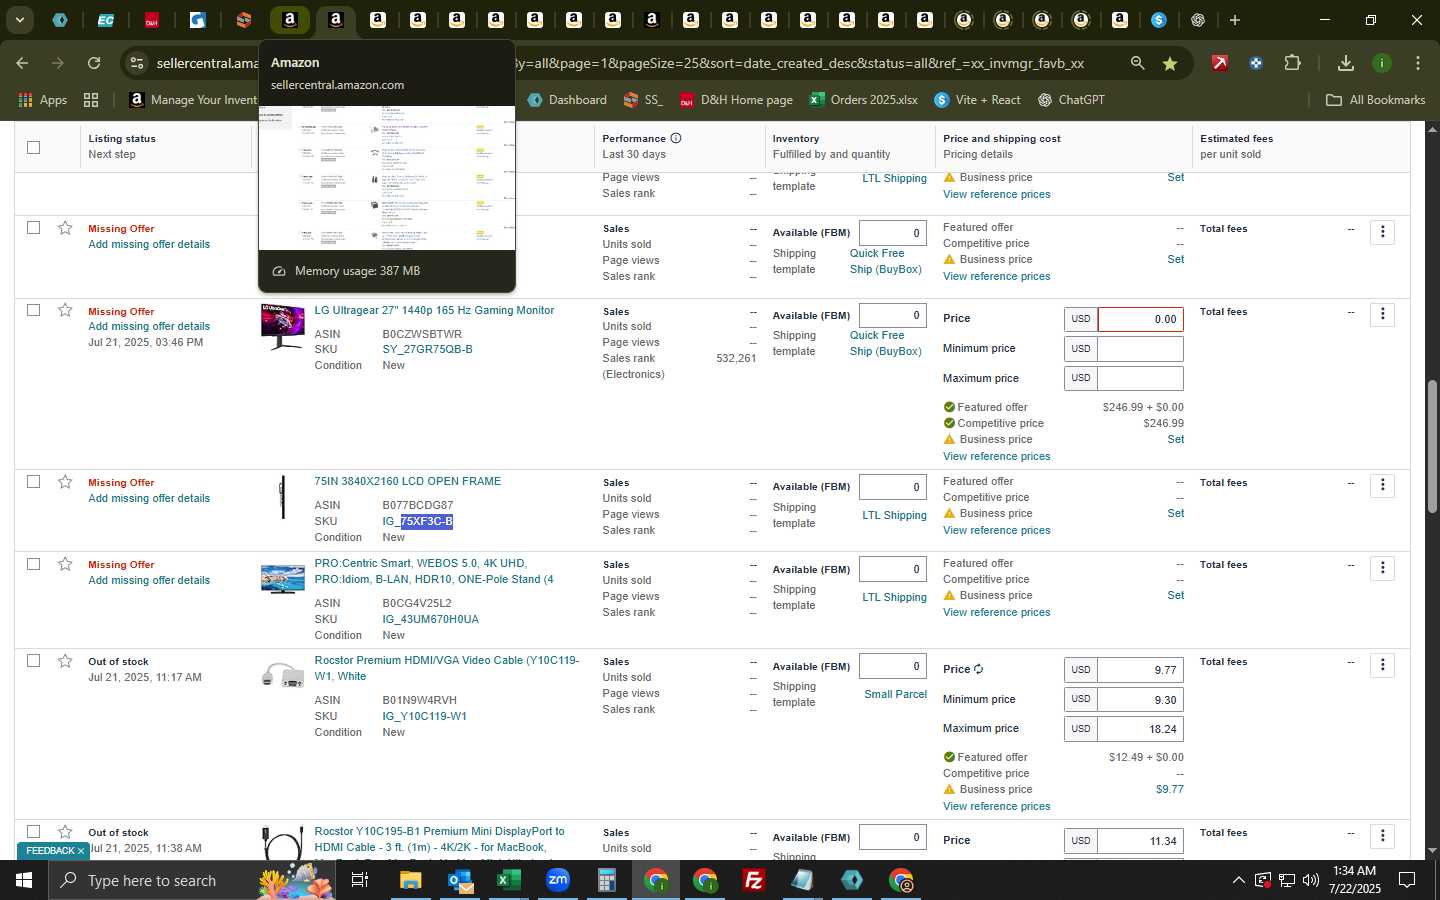Open Small Parcel shipping template link

[x=895, y=694]
